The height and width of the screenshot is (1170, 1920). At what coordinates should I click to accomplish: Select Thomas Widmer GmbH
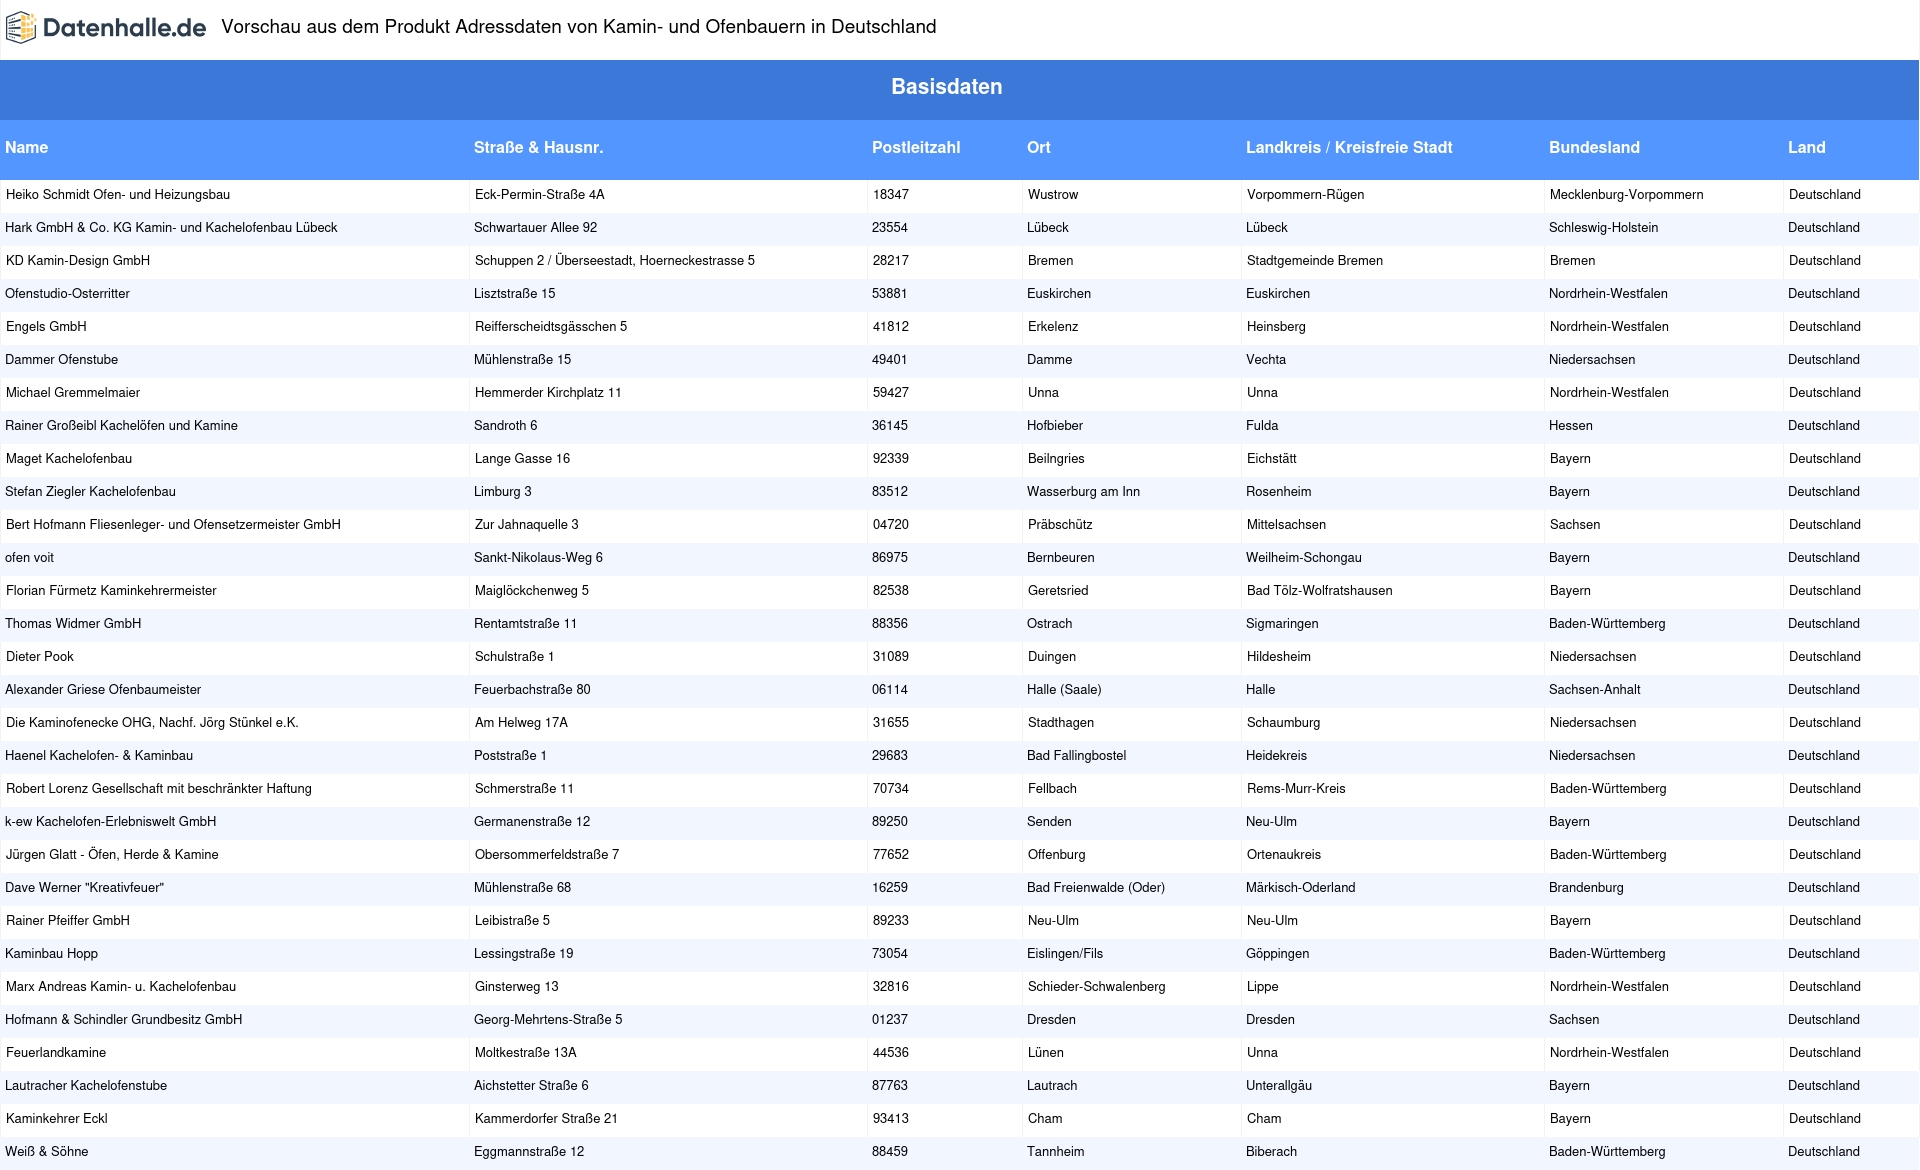pos(73,623)
